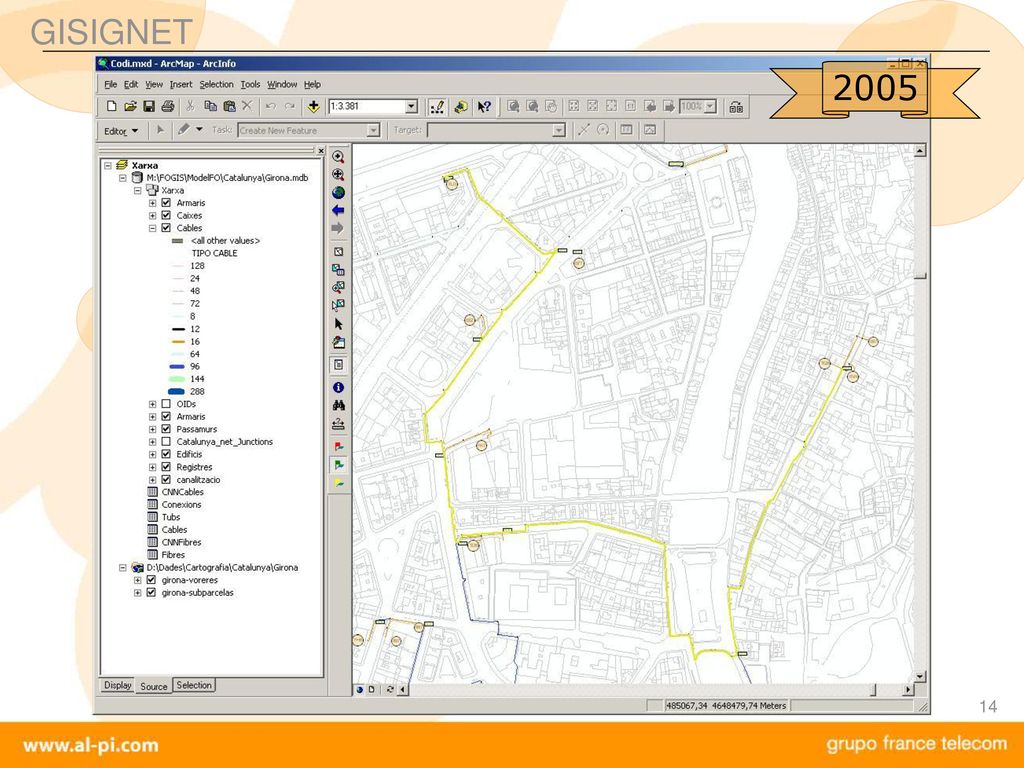Expand the girona-subparcelas layer node
1024x768 pixels.
pyautogui.click(x=138, y=593)
